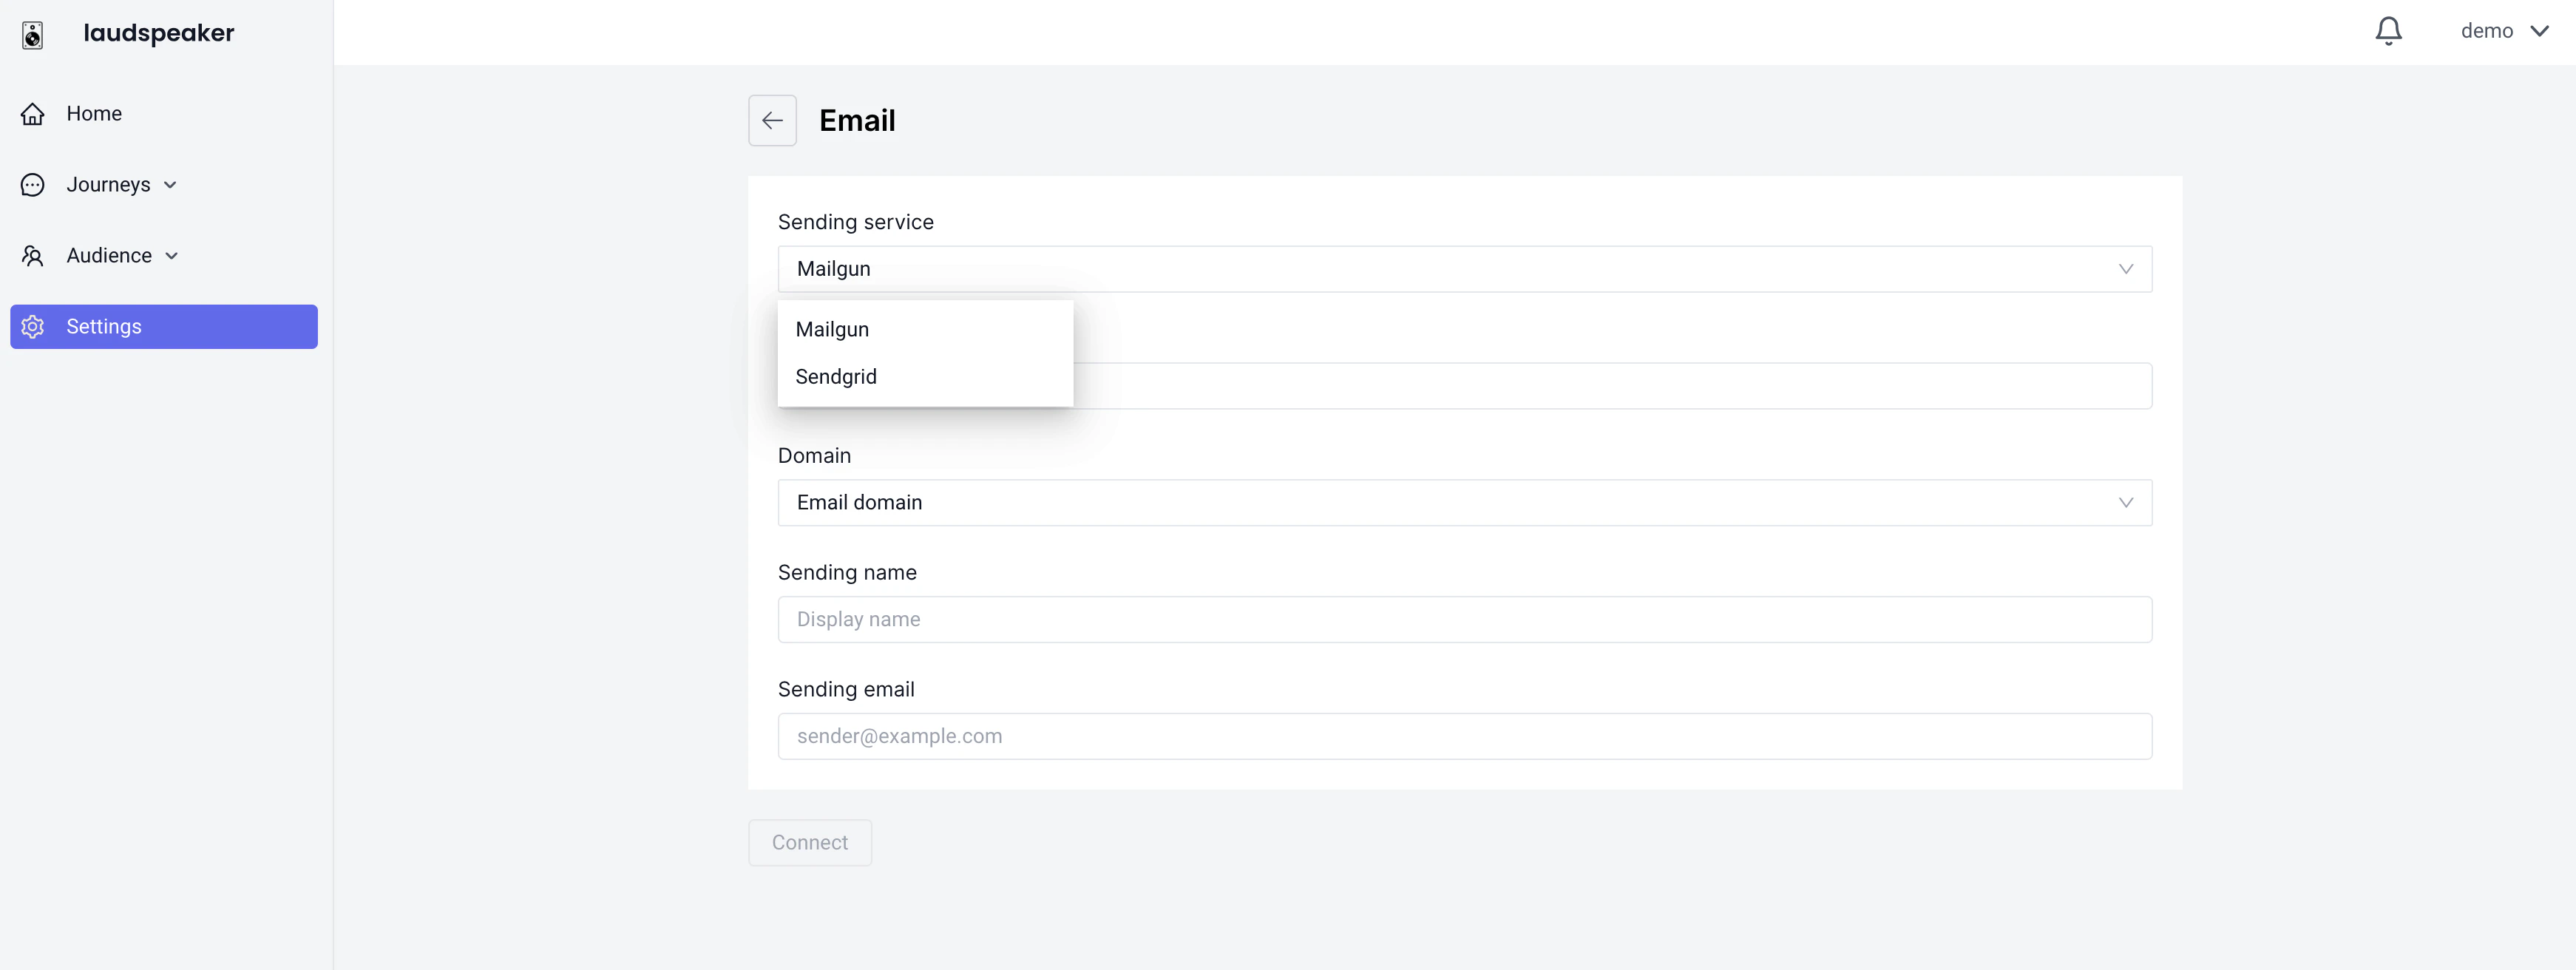The height and width of the screenshot is (970, 2576).
Task: Expand the Journeys sidebar section
Action: [170, 184]
